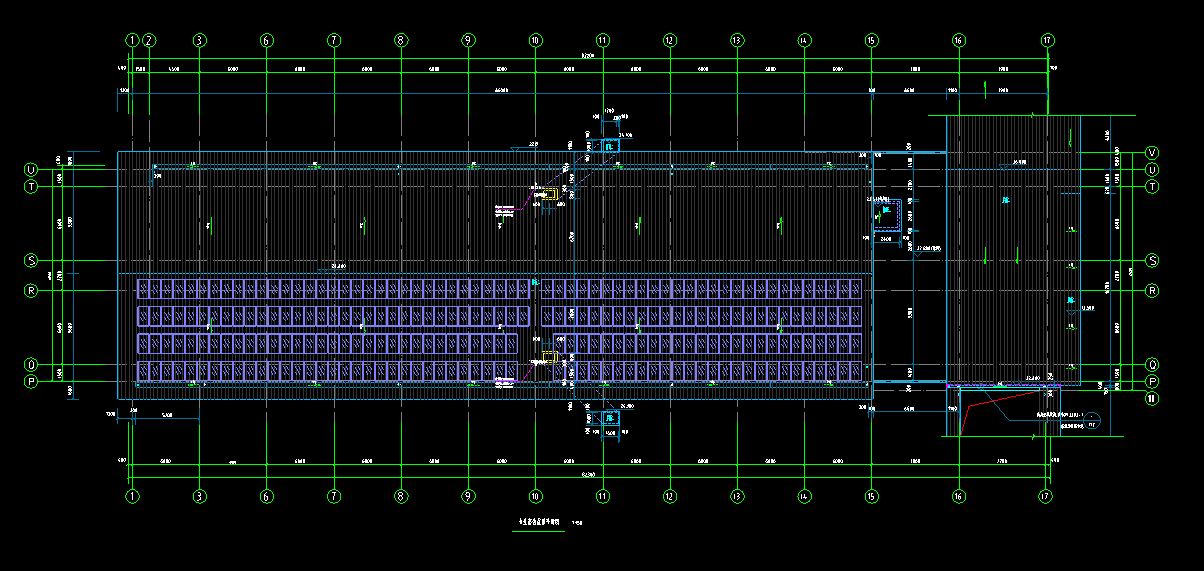Select the Q axis bubble on left side

pyautogui.click(x=31, y=365)
